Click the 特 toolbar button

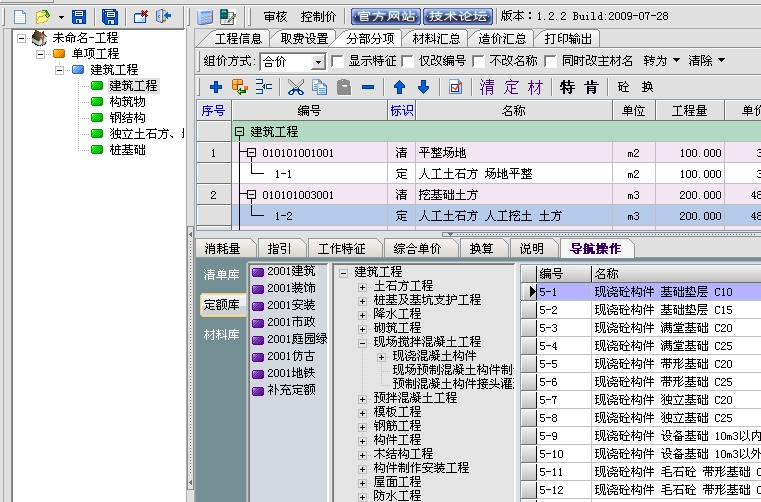[567, 87]
